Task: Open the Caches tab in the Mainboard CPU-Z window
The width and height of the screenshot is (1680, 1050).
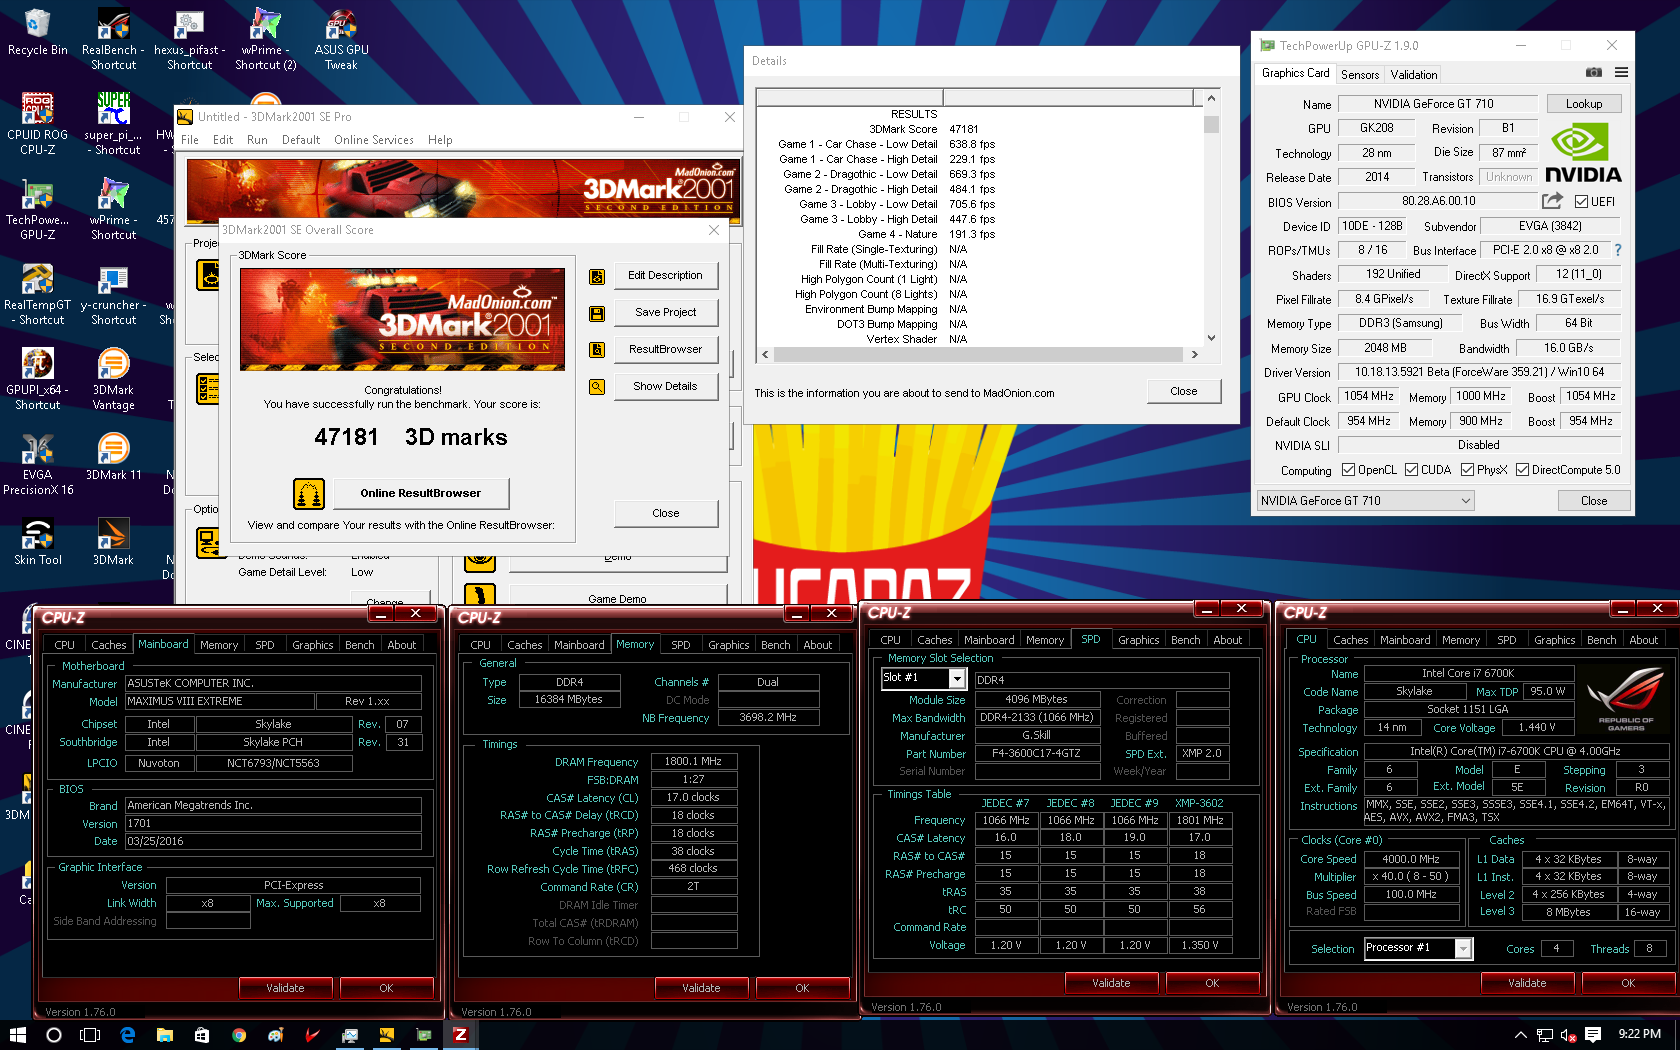Action: click(x=109, y=645)
